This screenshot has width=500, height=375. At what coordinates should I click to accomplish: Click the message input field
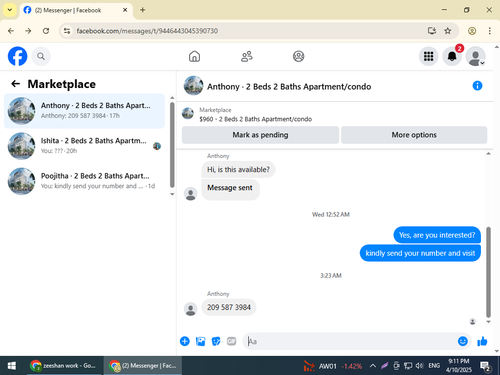350,341
